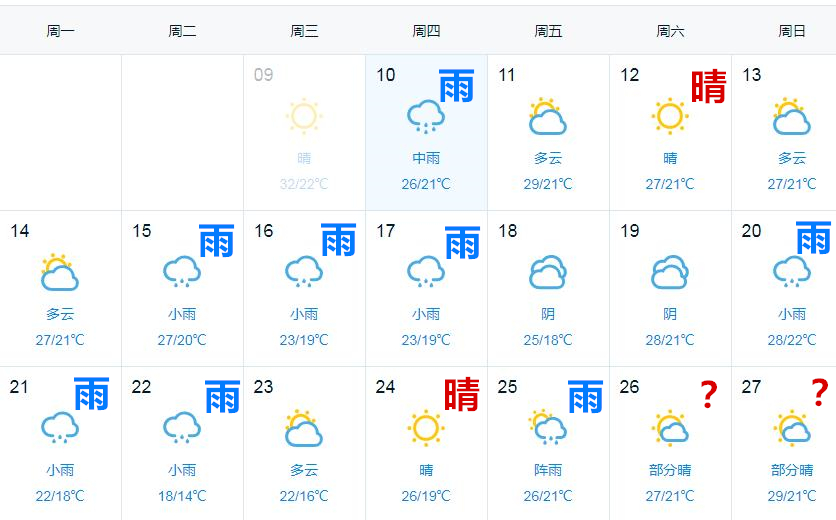Click the red 晴 mark on day 24
This screenshot has height=520, width=836.
[x=462, y=394]
